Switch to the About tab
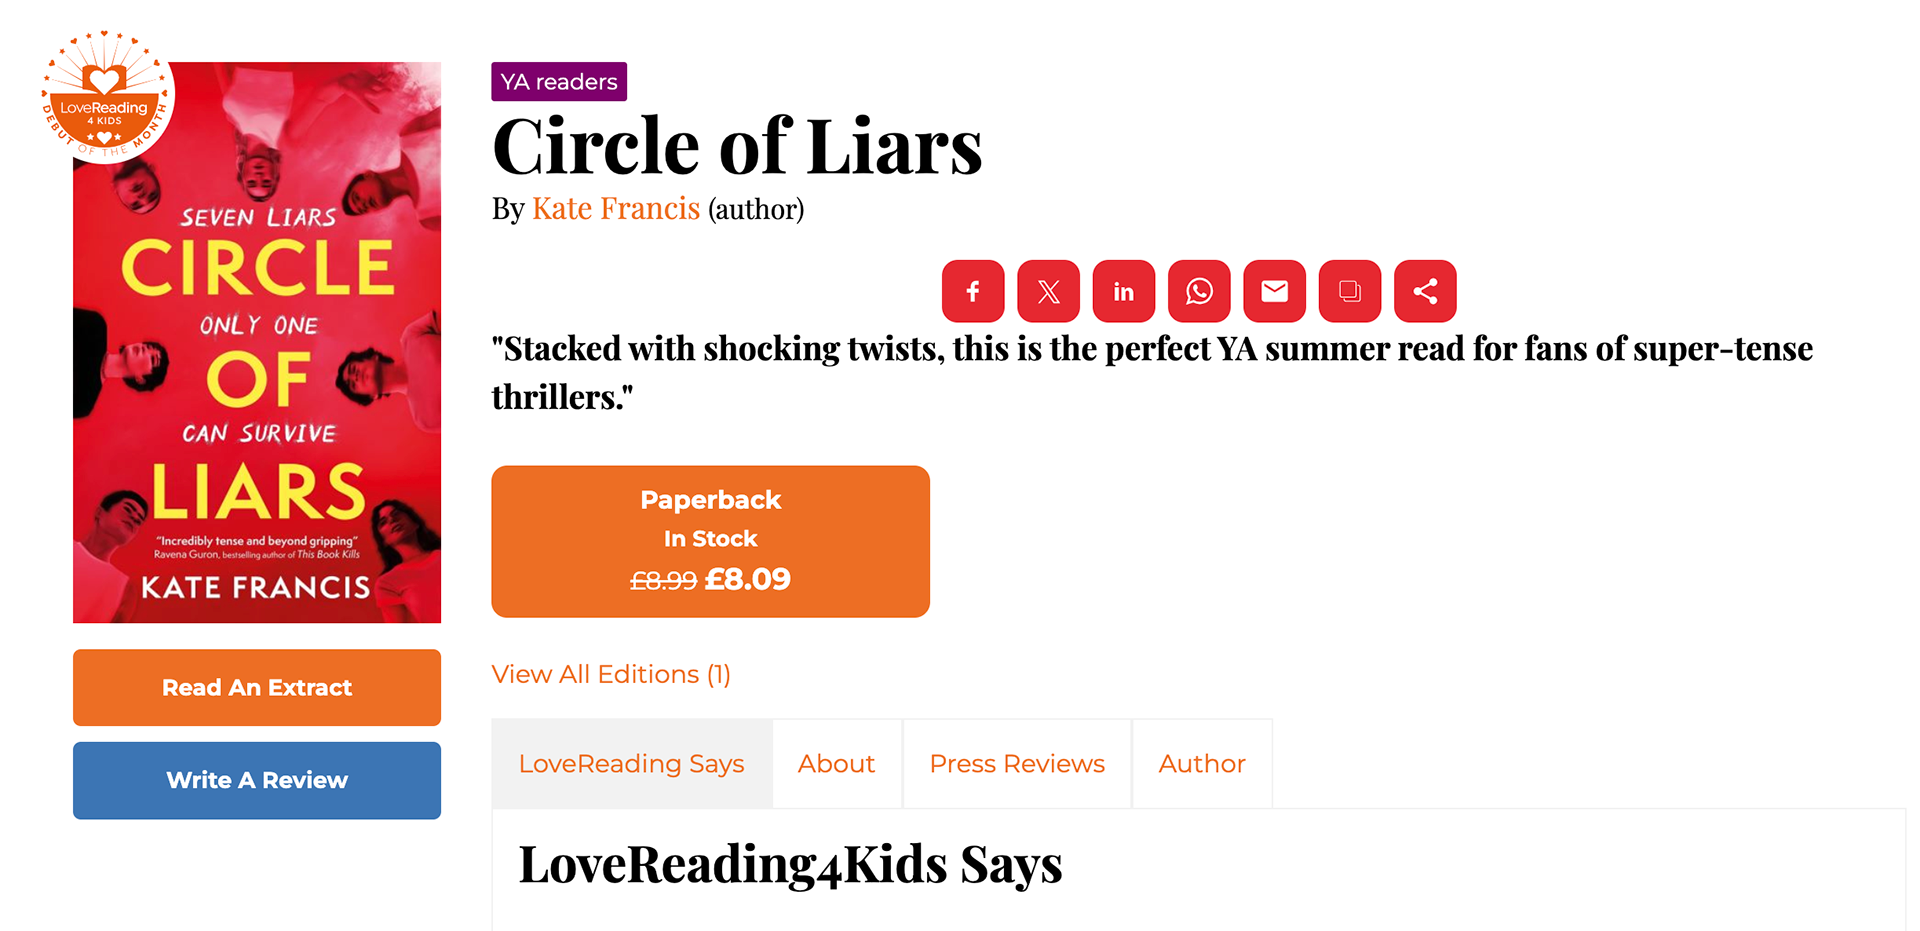Screen dimensions: 1920x931 [x=836, y=764]
